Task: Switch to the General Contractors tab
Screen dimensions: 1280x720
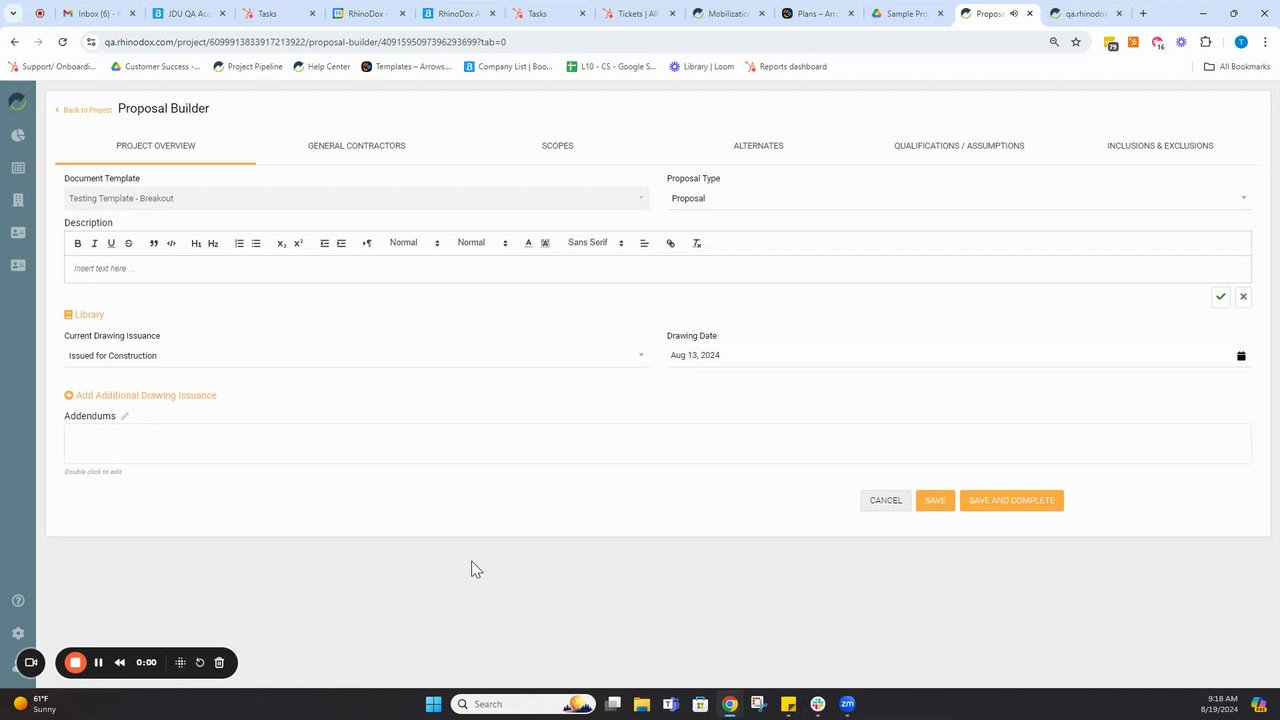Action: (356, 146)
